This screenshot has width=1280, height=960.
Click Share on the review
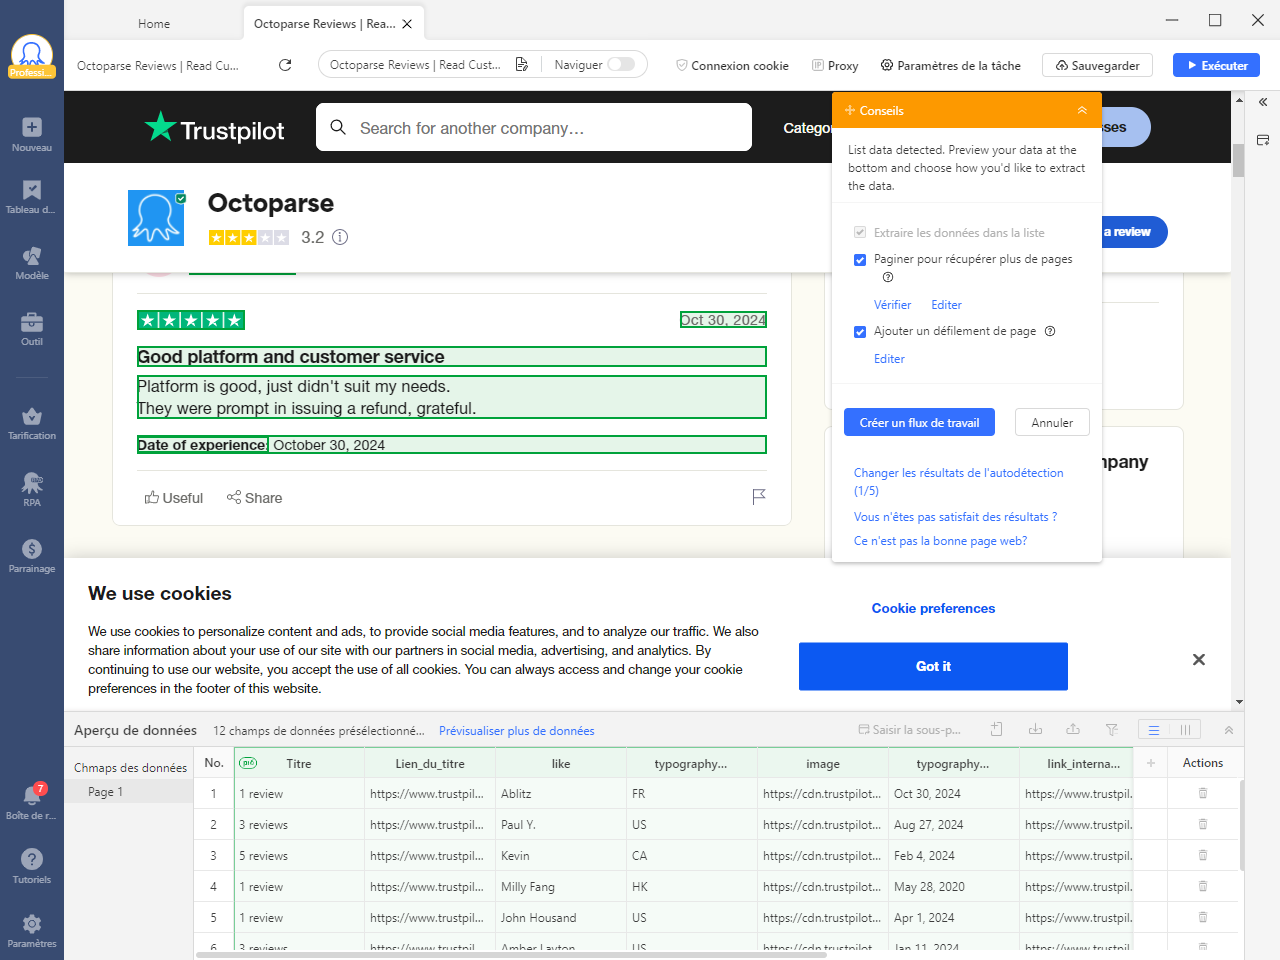(x=254, y=498)
